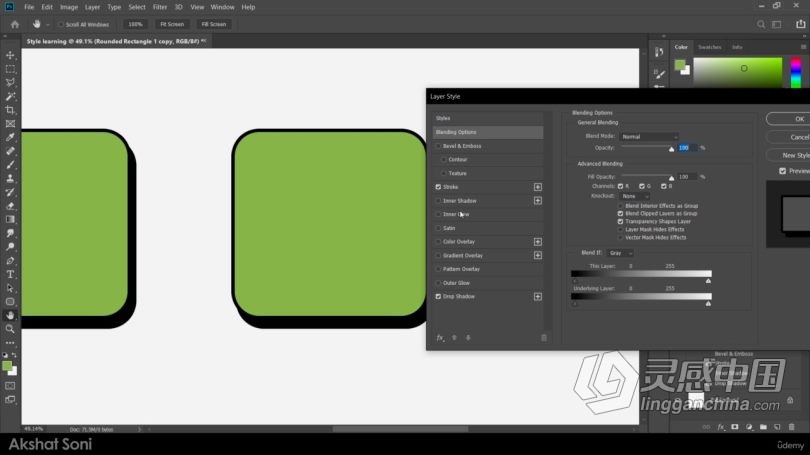810x455 pixels.
Task: Enable the Satin effect checkbox
Action: coord(438,228)
